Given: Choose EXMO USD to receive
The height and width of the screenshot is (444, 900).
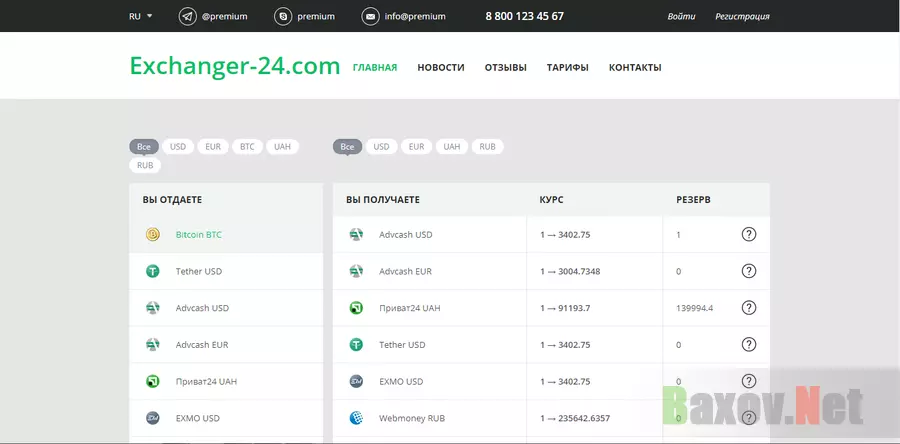Looking at the screenshot, I should (401, 381).
